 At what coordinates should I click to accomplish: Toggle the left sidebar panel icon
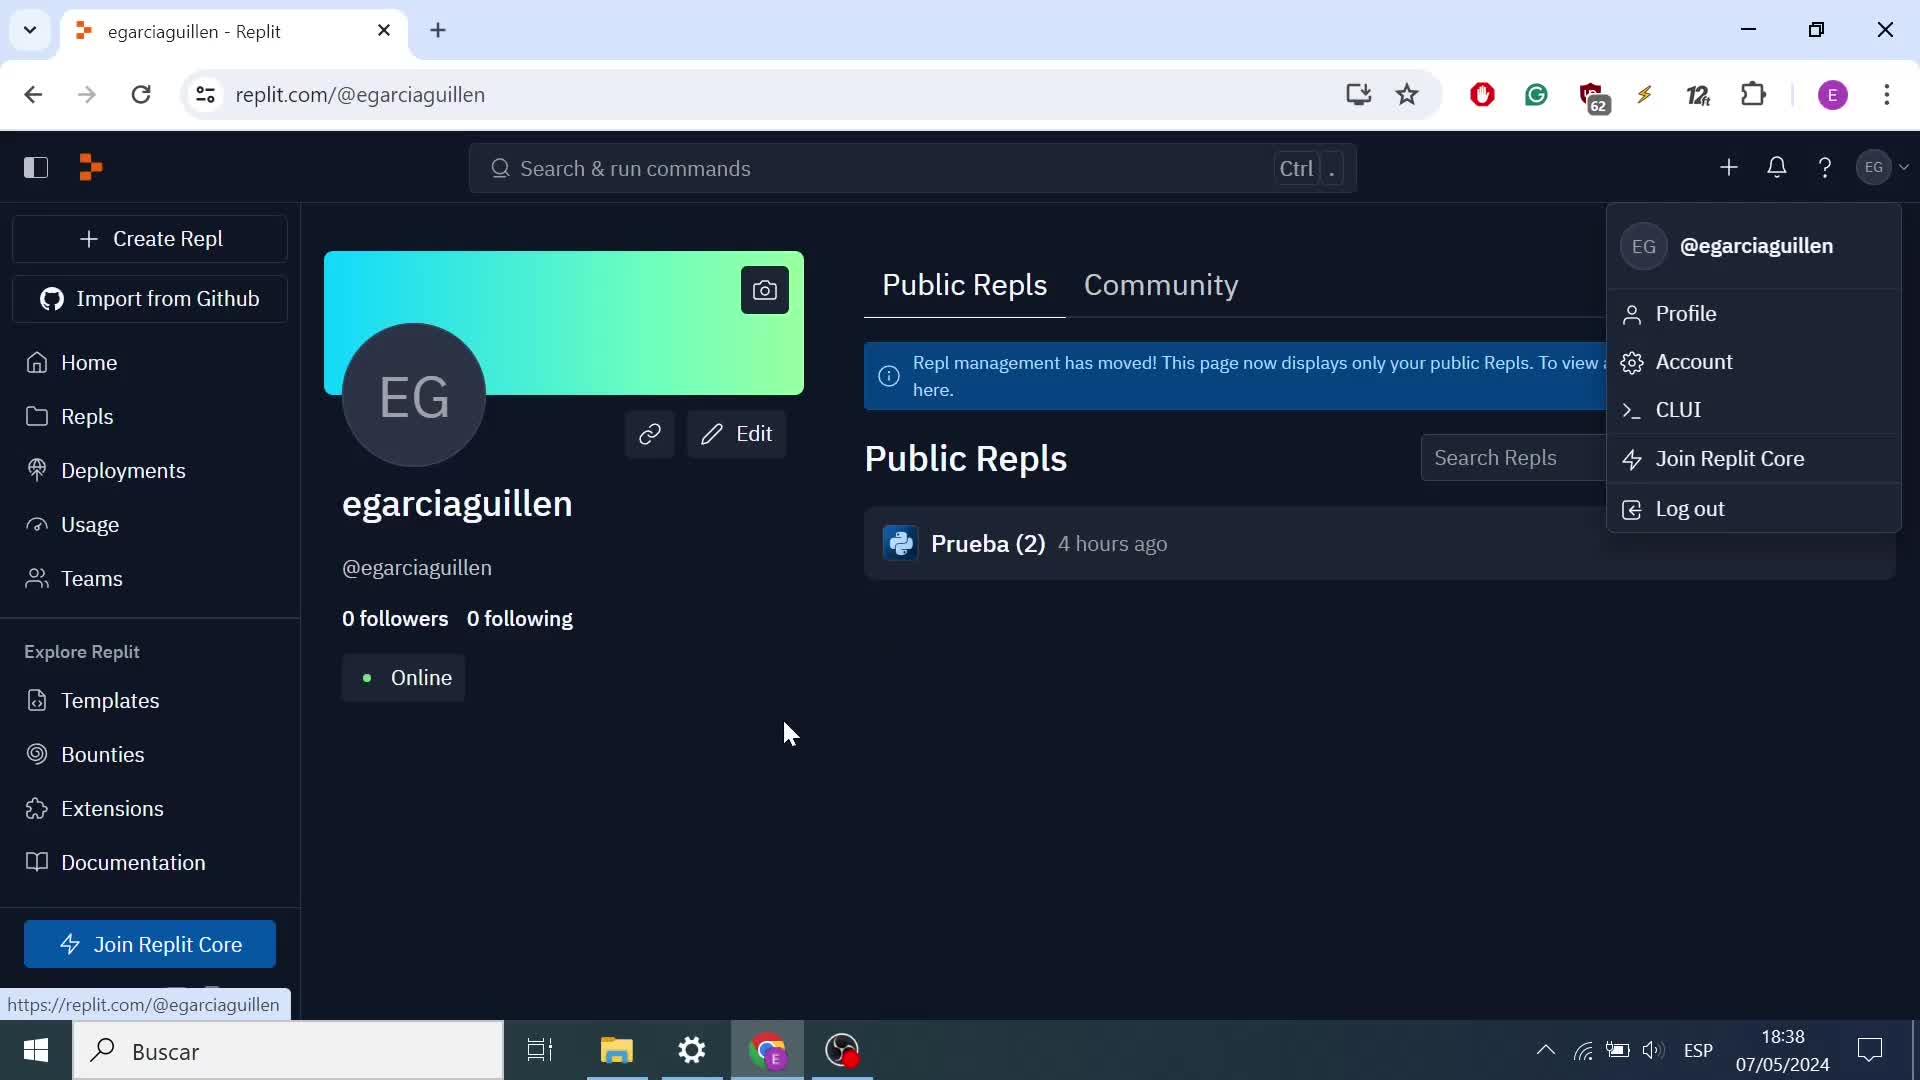pyautogui.click(x=36, y=167)
